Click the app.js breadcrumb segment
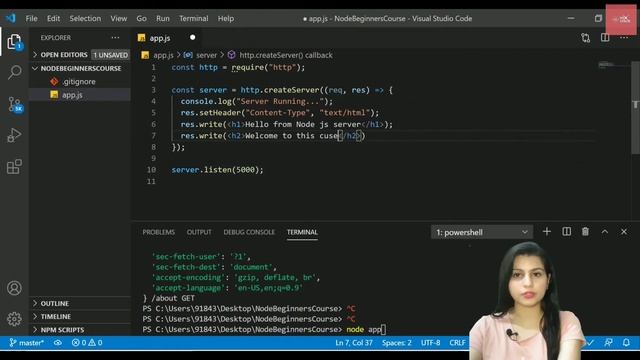640x360 pixels. (163, 55)
